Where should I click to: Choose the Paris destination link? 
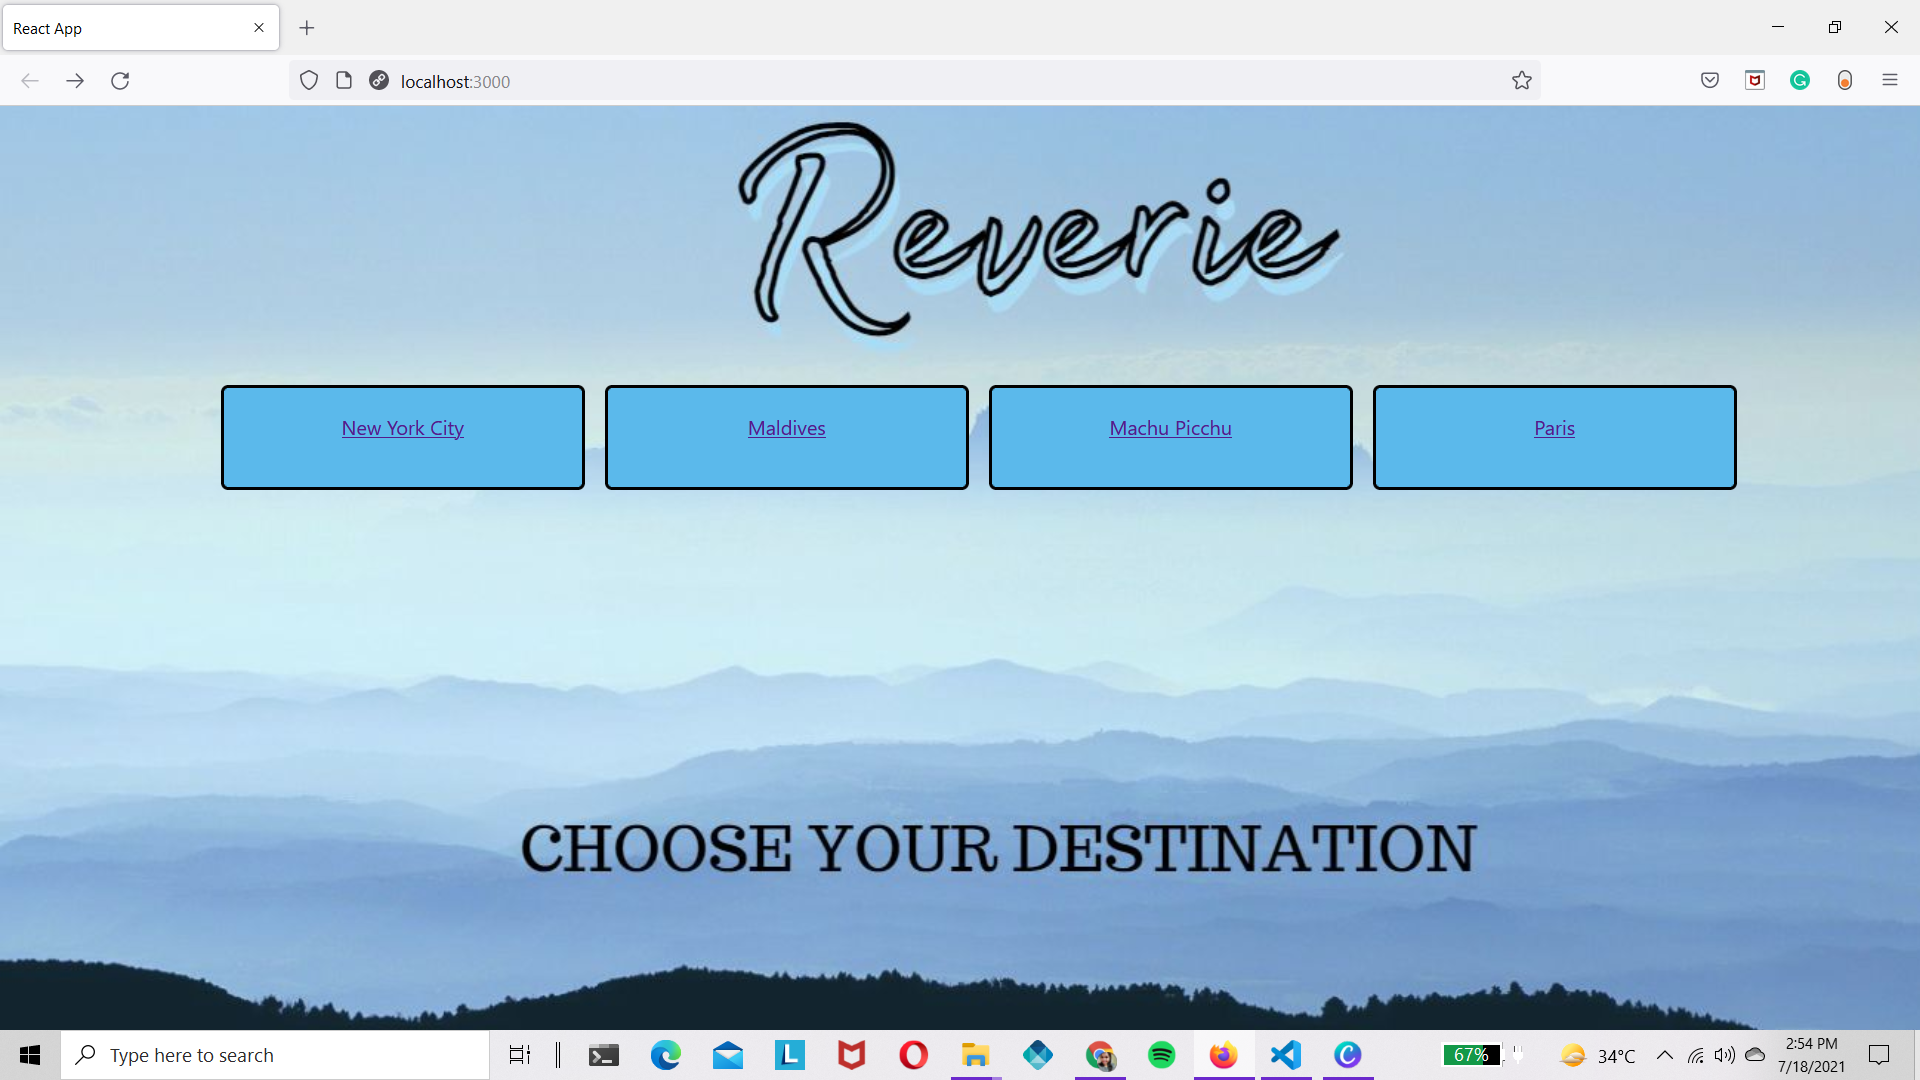coord(1554,428)
